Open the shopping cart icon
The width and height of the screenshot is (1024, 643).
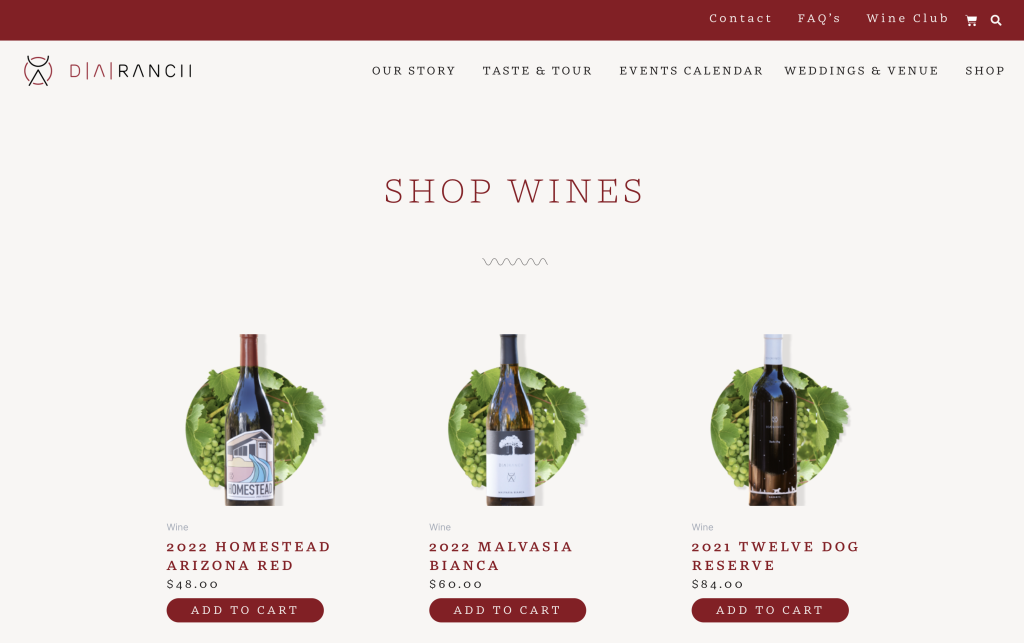pos(971,20)
